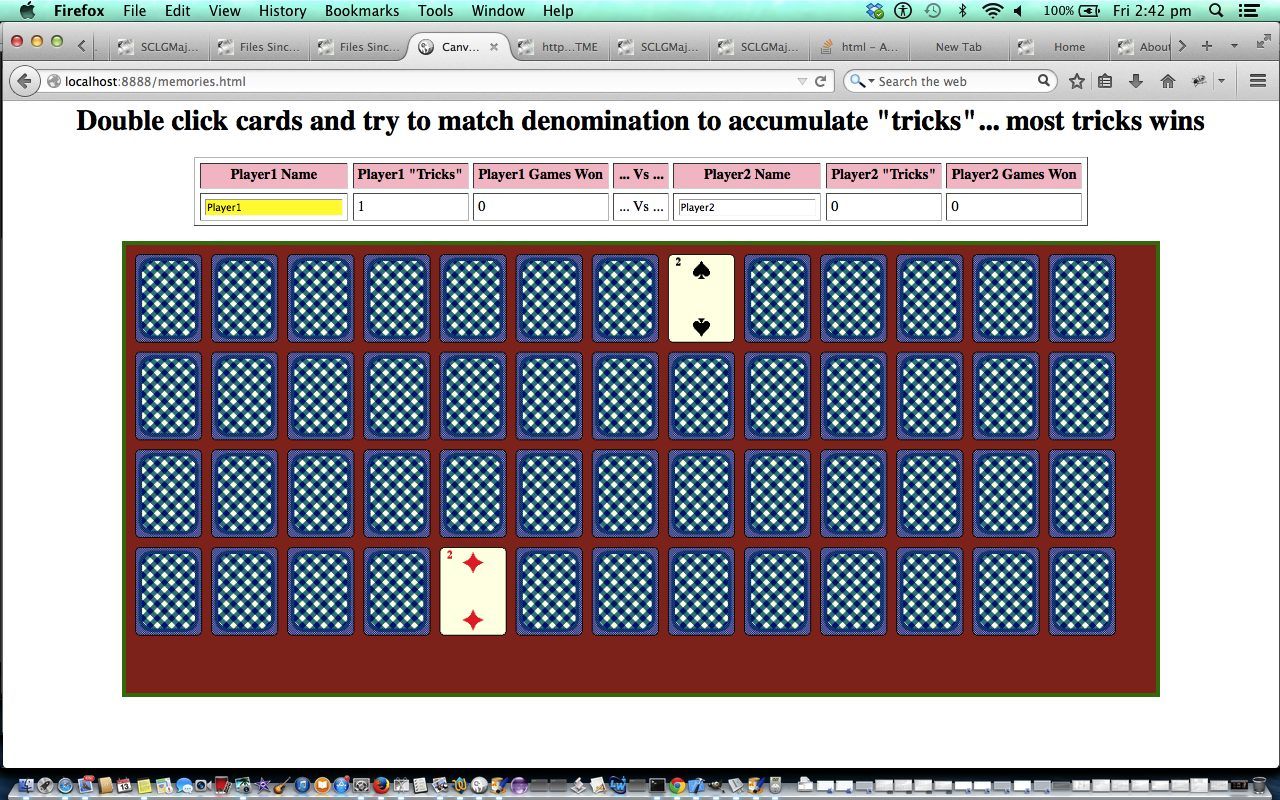Viewport: 1280px width, 800px height.
Task: Open the list all tabs dropdown
Action: [x=1234, y=46]
